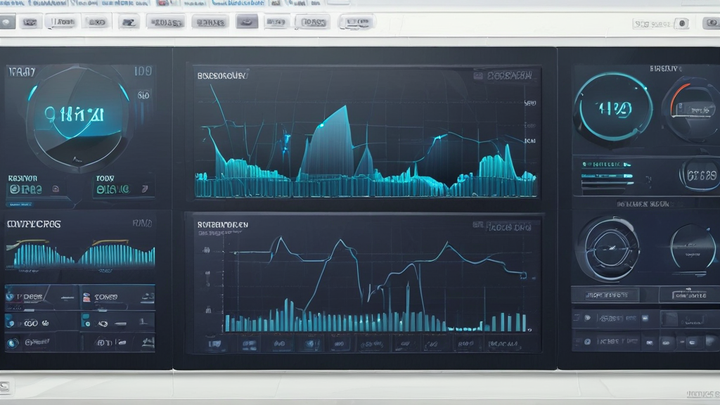The image size is (720, 405).
Task: Click the round blue icon in the bottom-right panel's last row
Action: (x=587, y=342)
